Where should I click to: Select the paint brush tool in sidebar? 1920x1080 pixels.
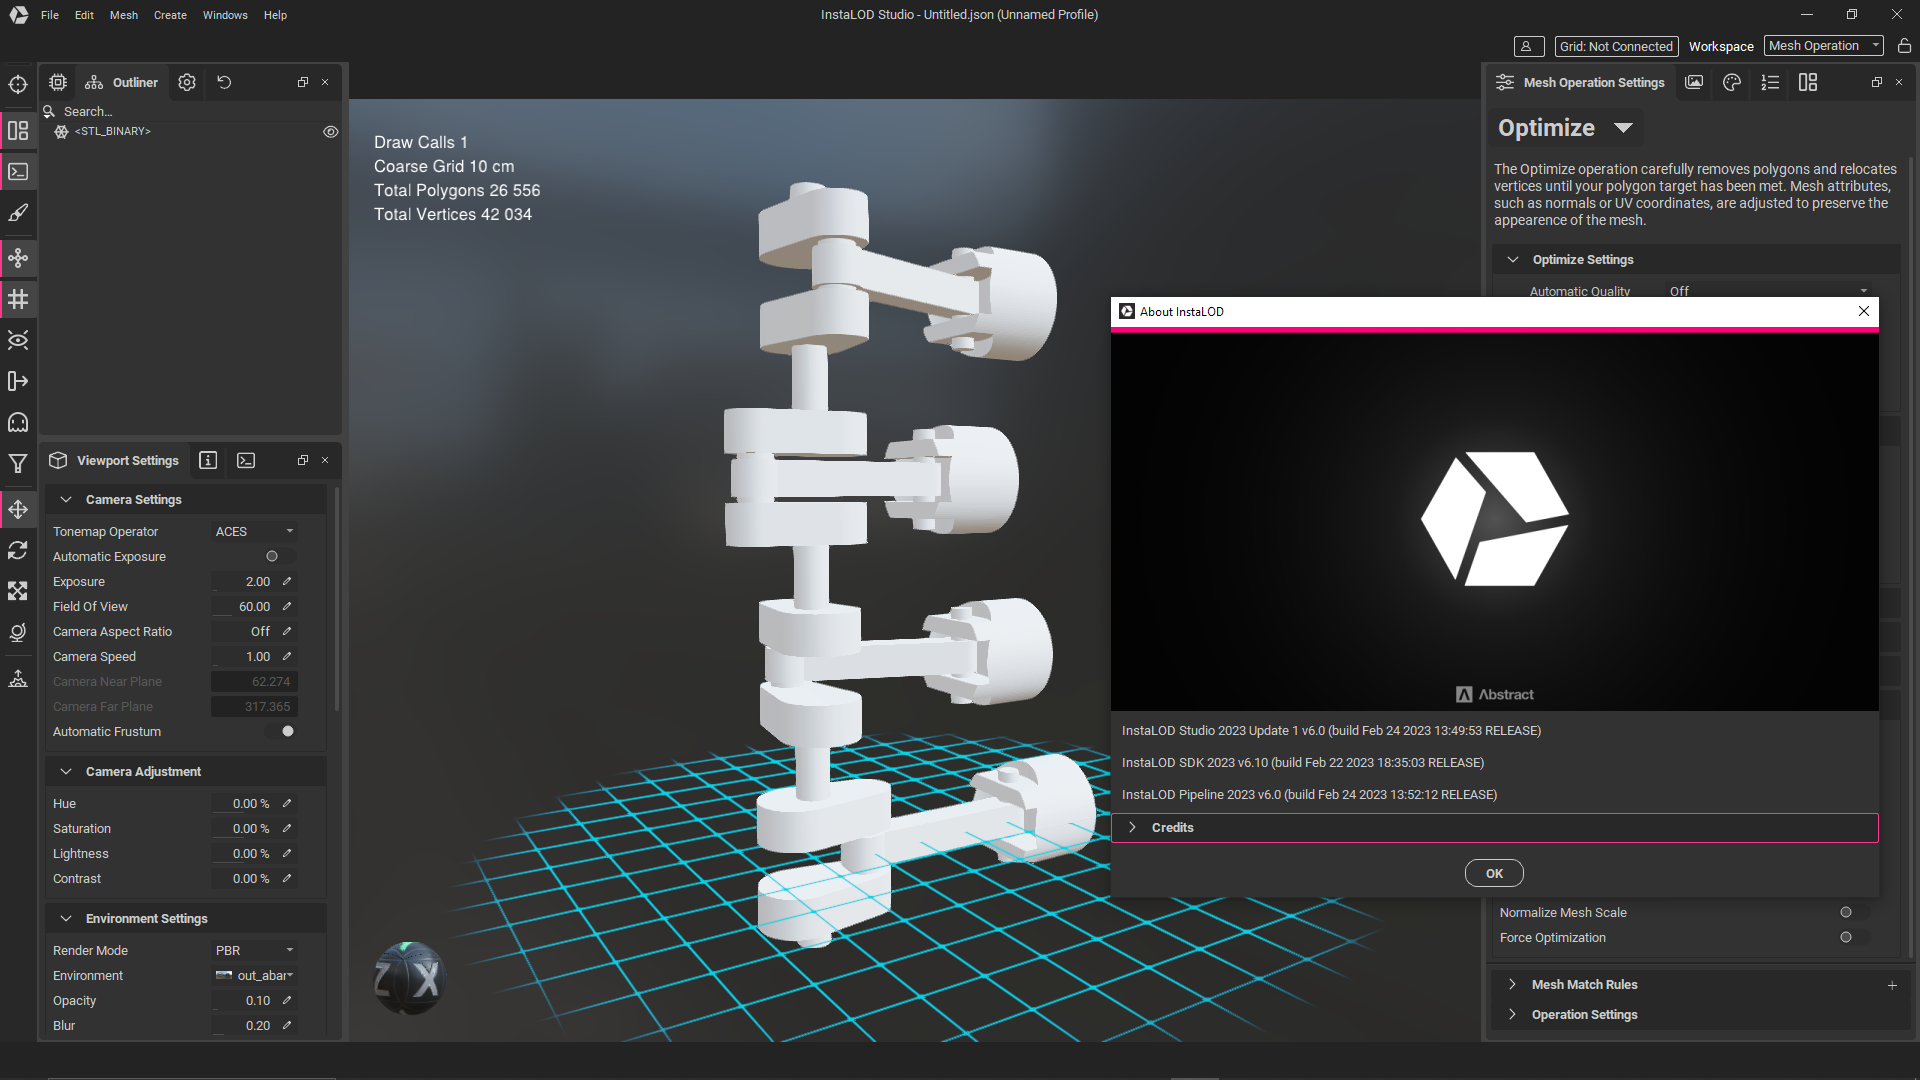coord(18,213)
